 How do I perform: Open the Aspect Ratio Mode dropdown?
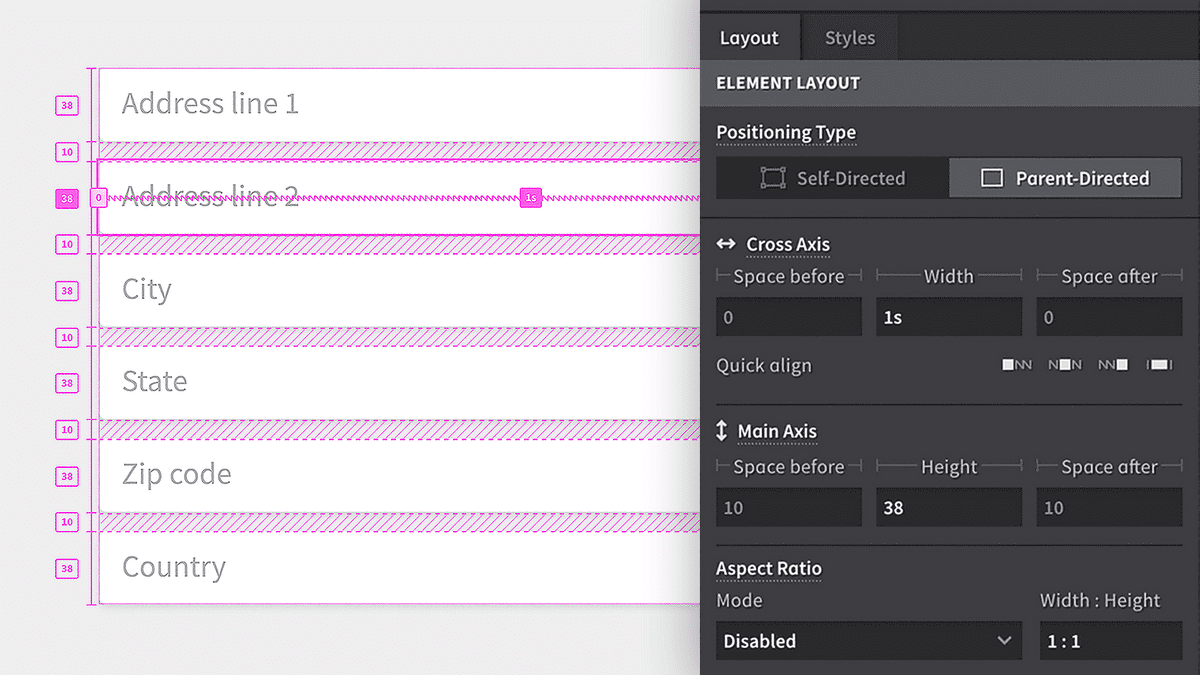pyautogui.click(x=868, y=640)
